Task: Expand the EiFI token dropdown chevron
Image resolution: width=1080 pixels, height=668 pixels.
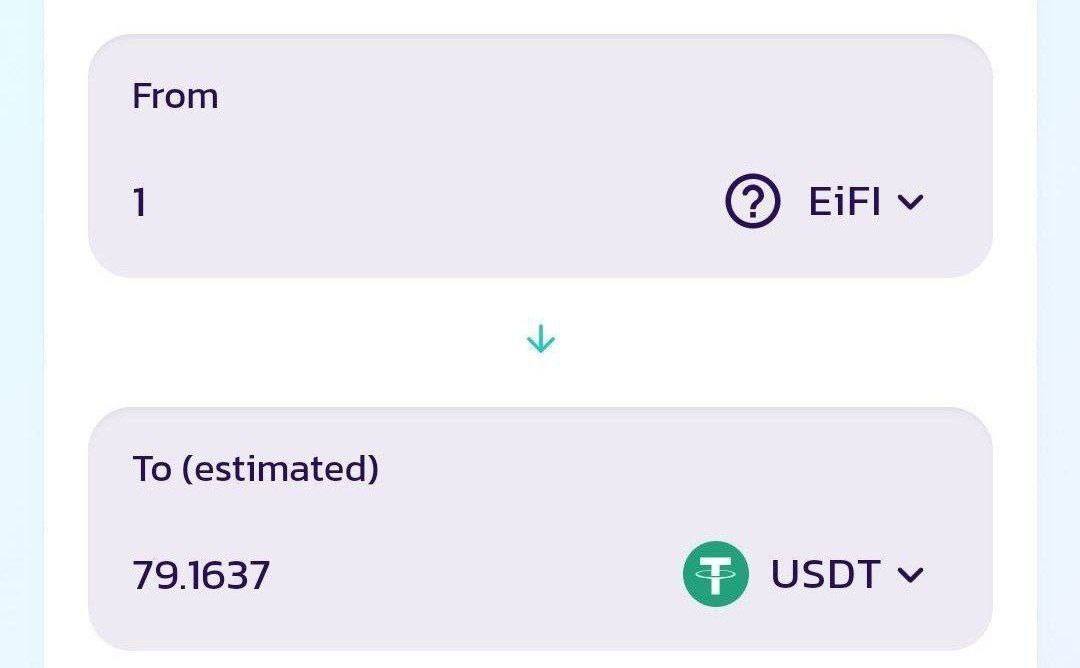Action: tap(910, 202)
